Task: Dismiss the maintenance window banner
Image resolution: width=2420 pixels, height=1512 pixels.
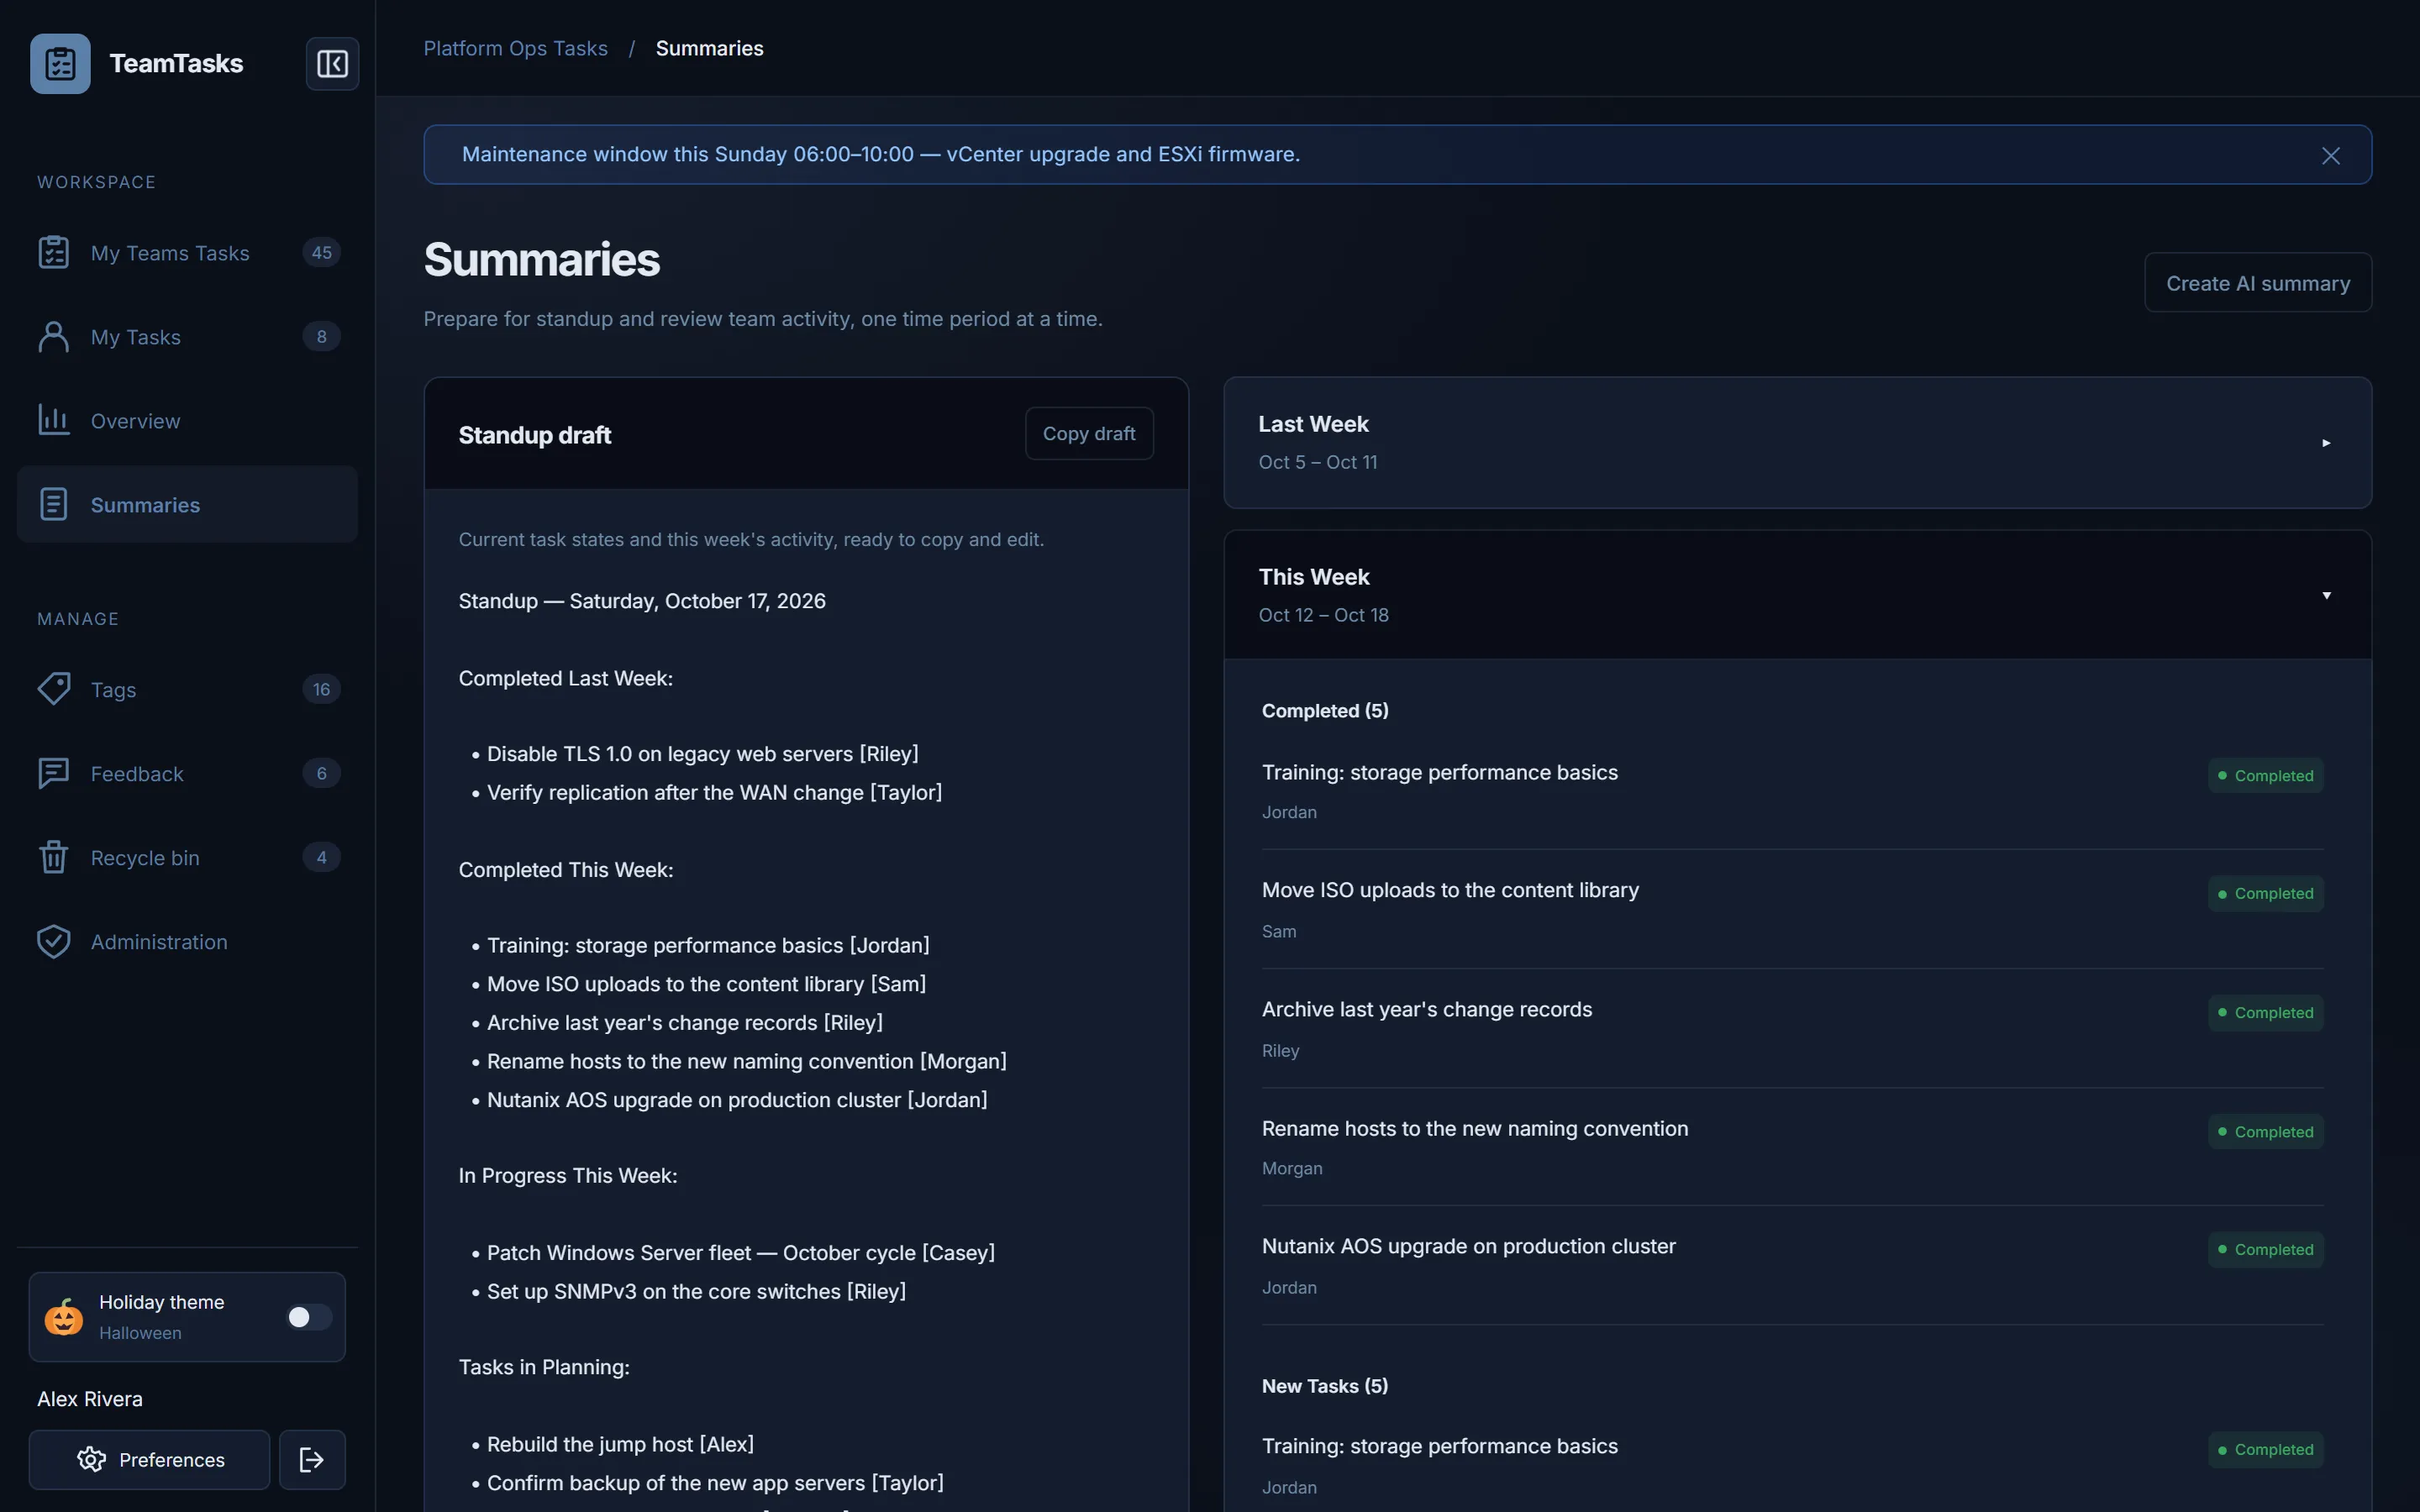Action: tap(2330, 155)
